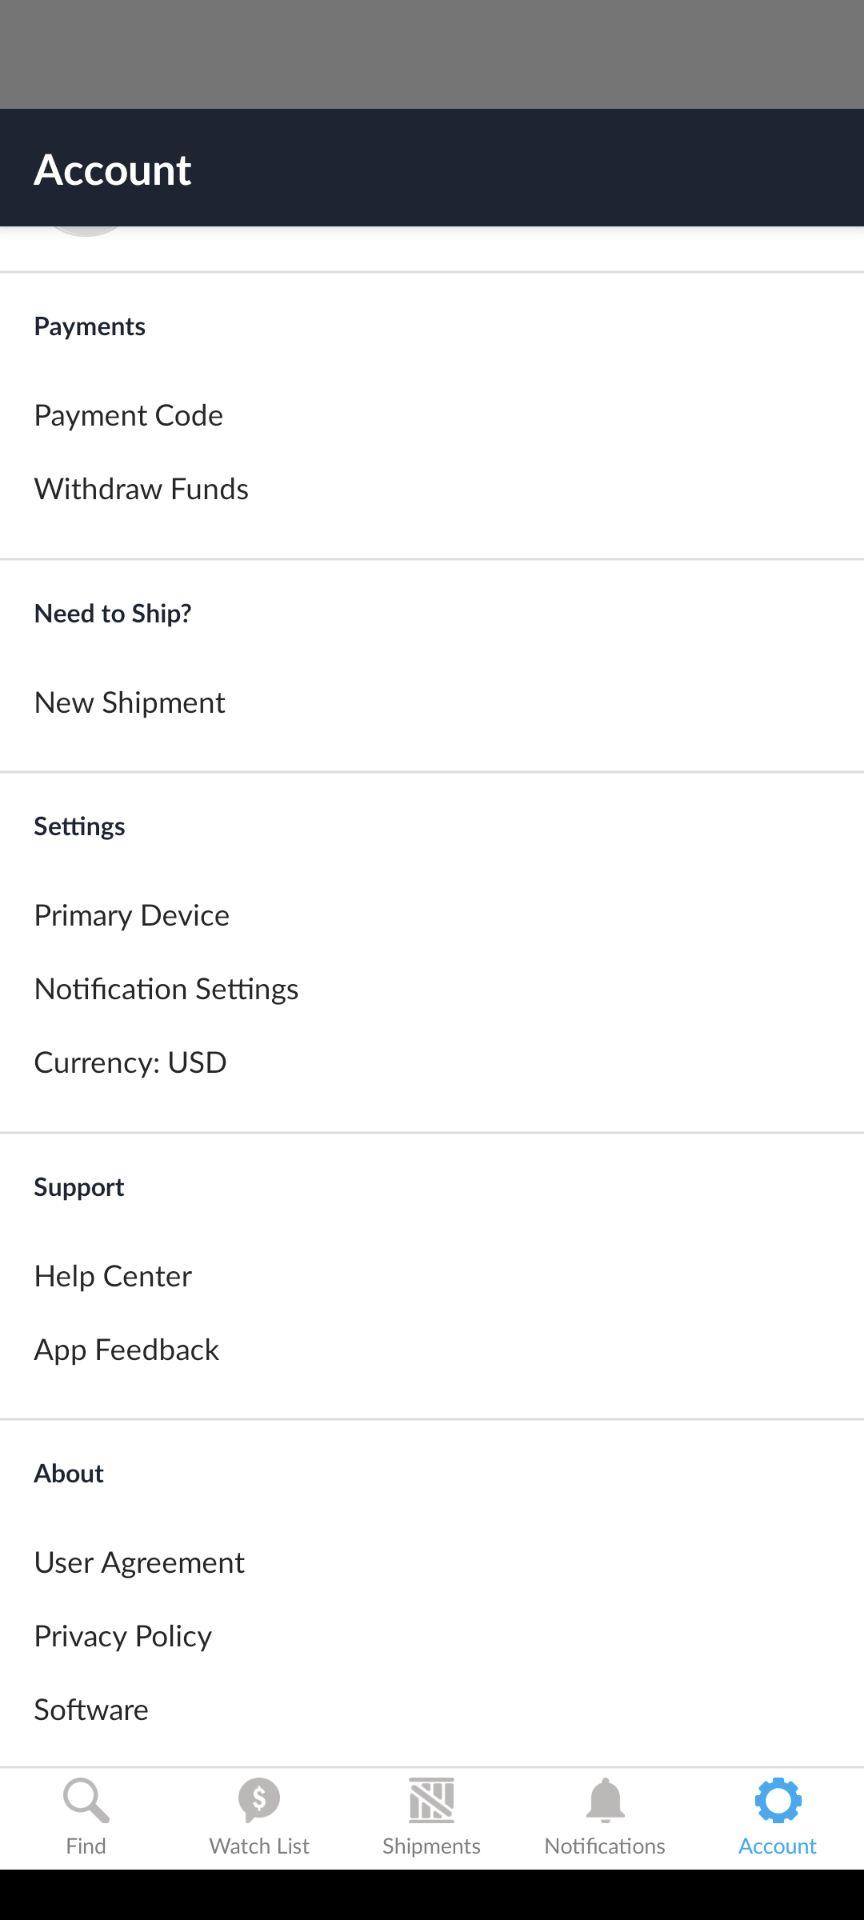Image resolution: width=864 pixels, height=1920 pixels.
Task: Open Shipments using the package icon
Action: (431, 1800)
